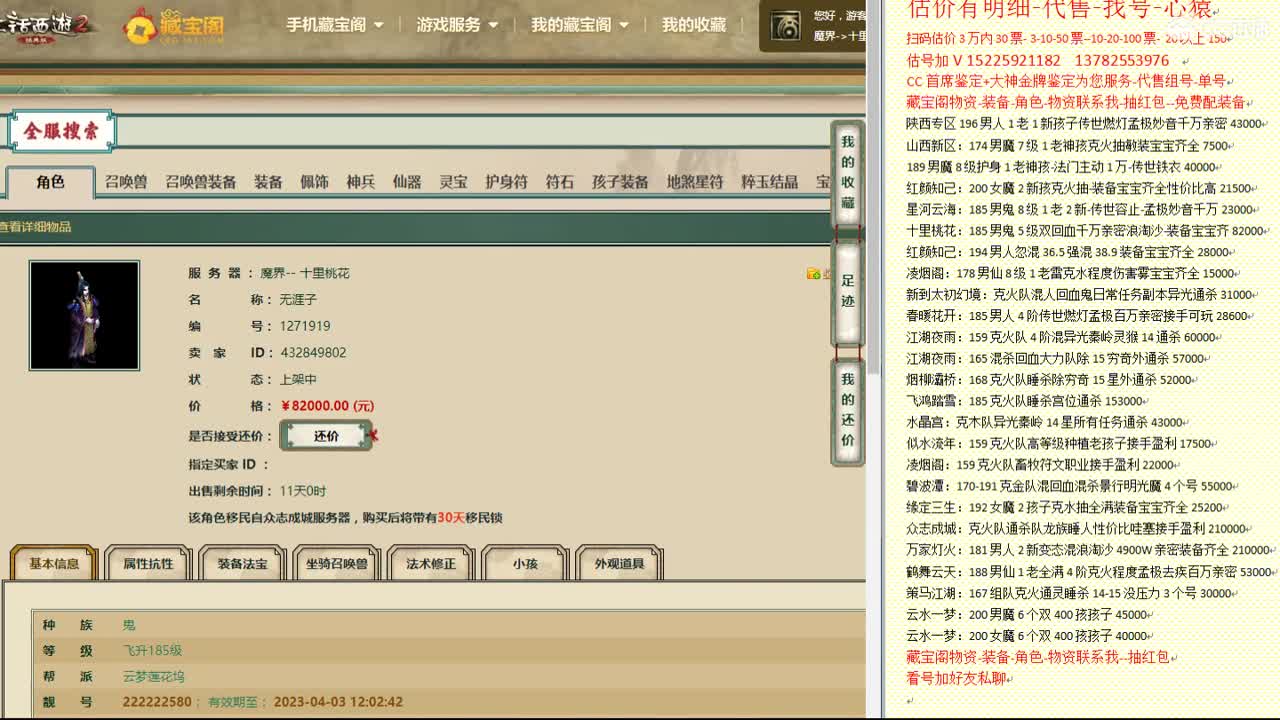Open the 我的藏宝阁 dropdown menu

coord(580,25)
